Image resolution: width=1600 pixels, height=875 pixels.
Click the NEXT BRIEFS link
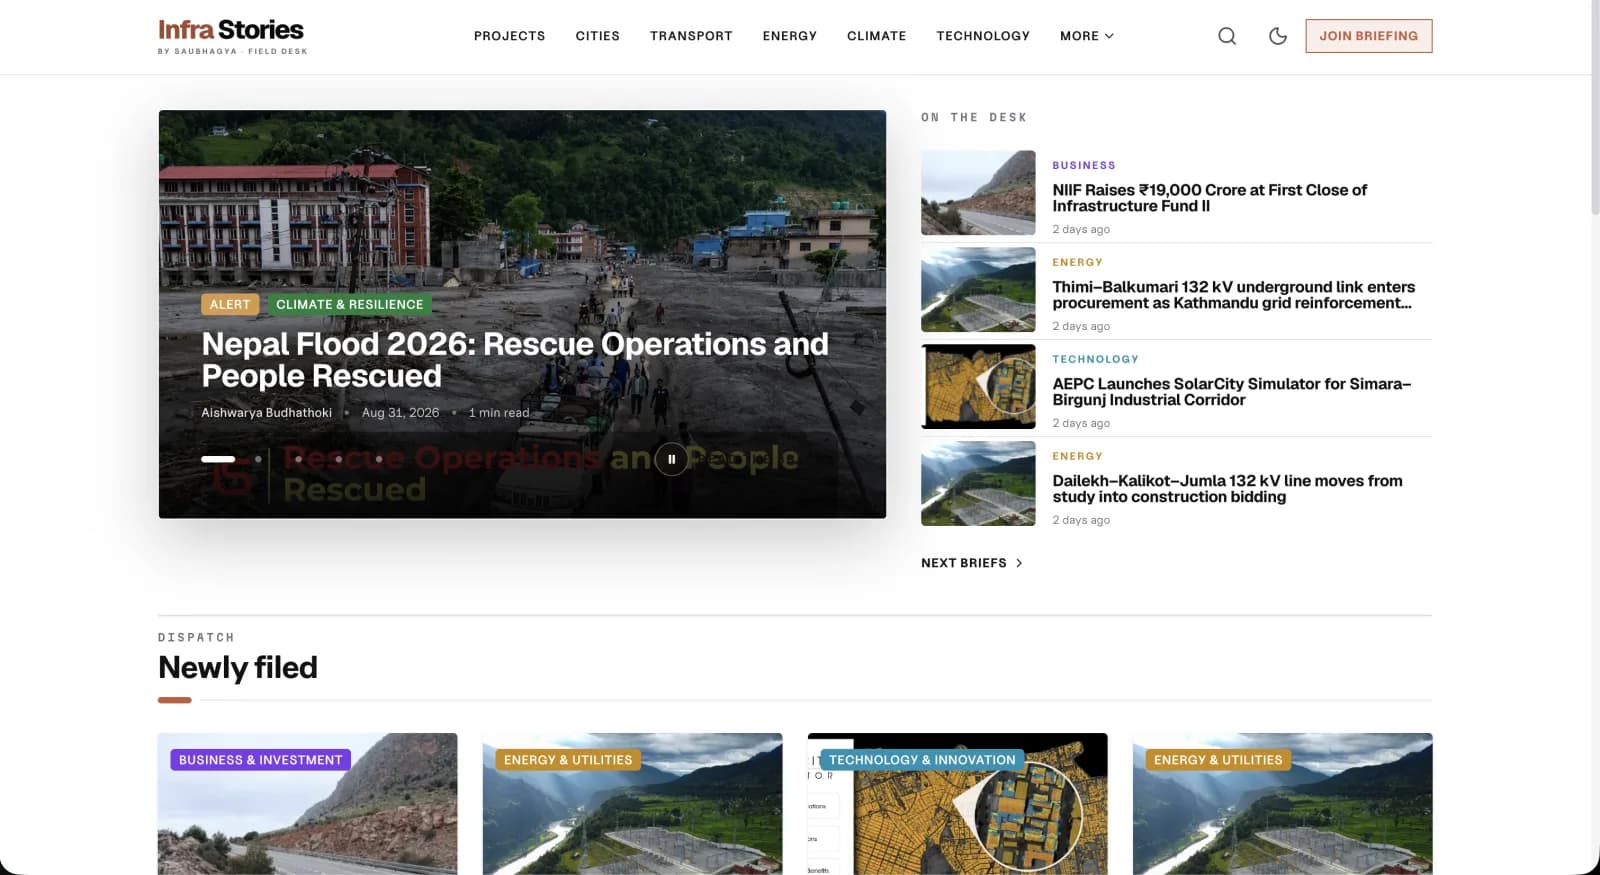coord(972,563)
